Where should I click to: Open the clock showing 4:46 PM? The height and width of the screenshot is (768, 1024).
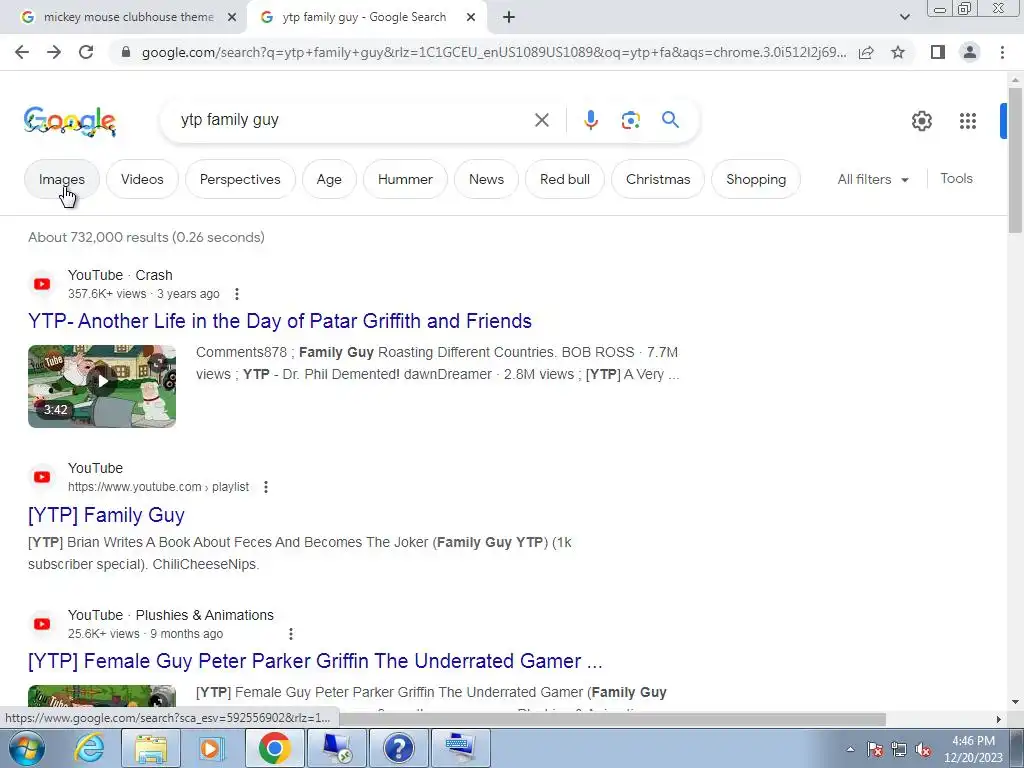click(x=973, y=749)
